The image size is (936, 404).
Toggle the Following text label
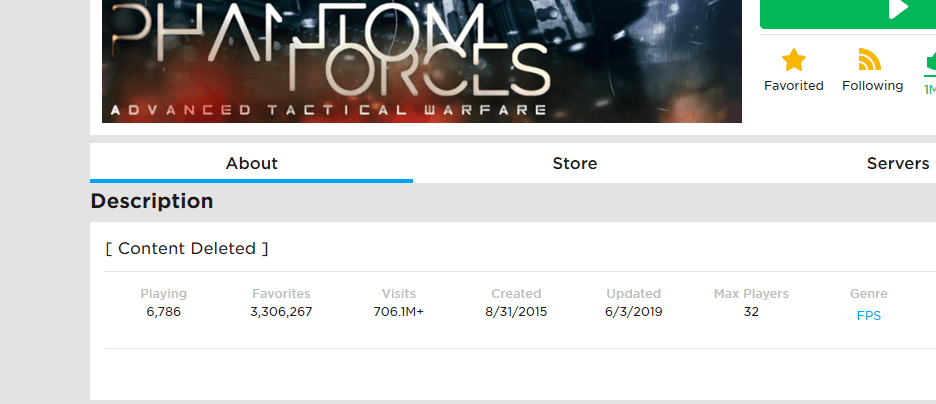(872, 86)
